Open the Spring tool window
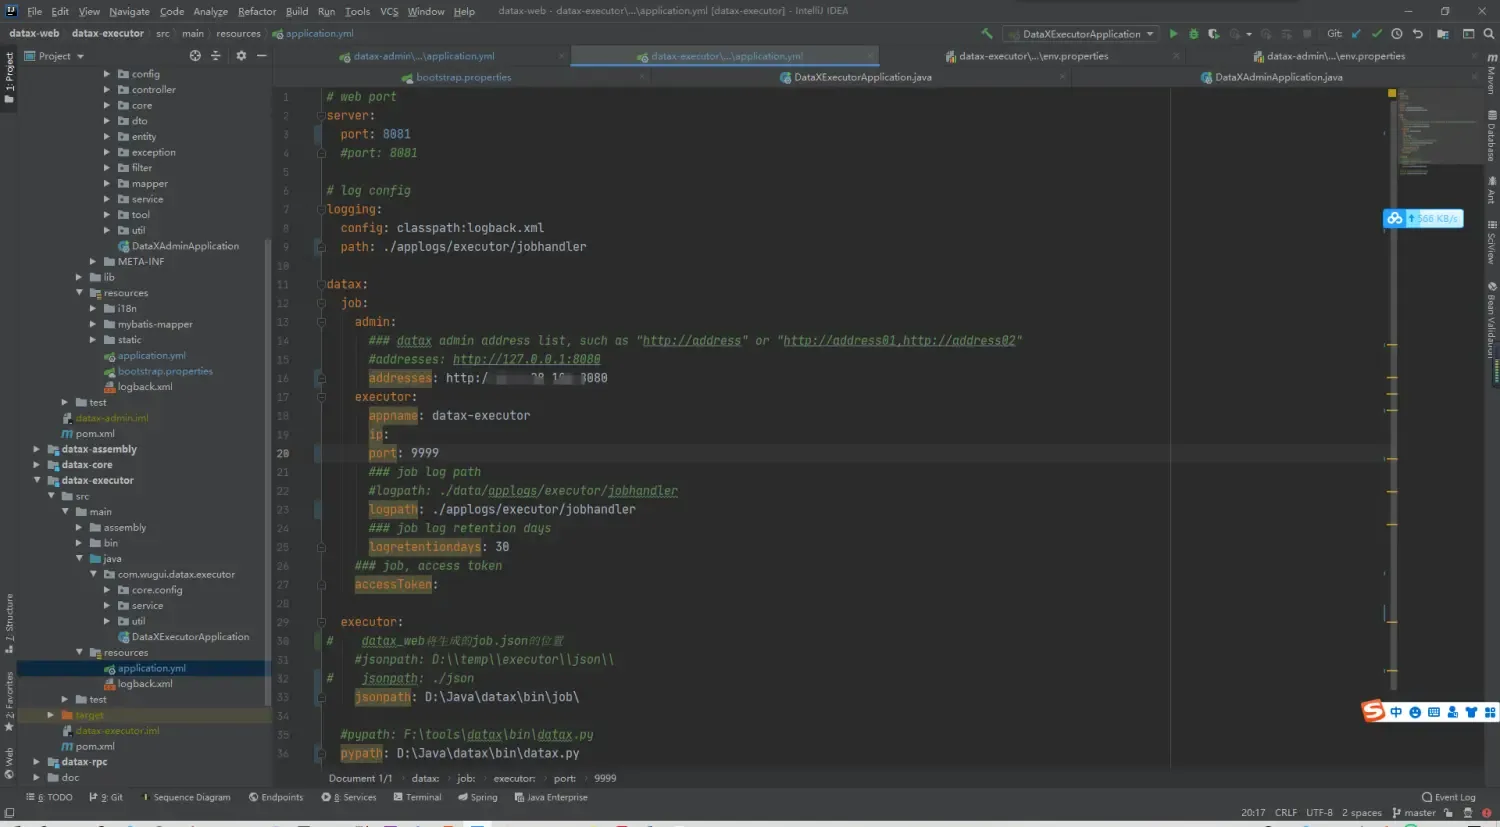This screenshot has width=1500, height=827. (x=478, y=797)
